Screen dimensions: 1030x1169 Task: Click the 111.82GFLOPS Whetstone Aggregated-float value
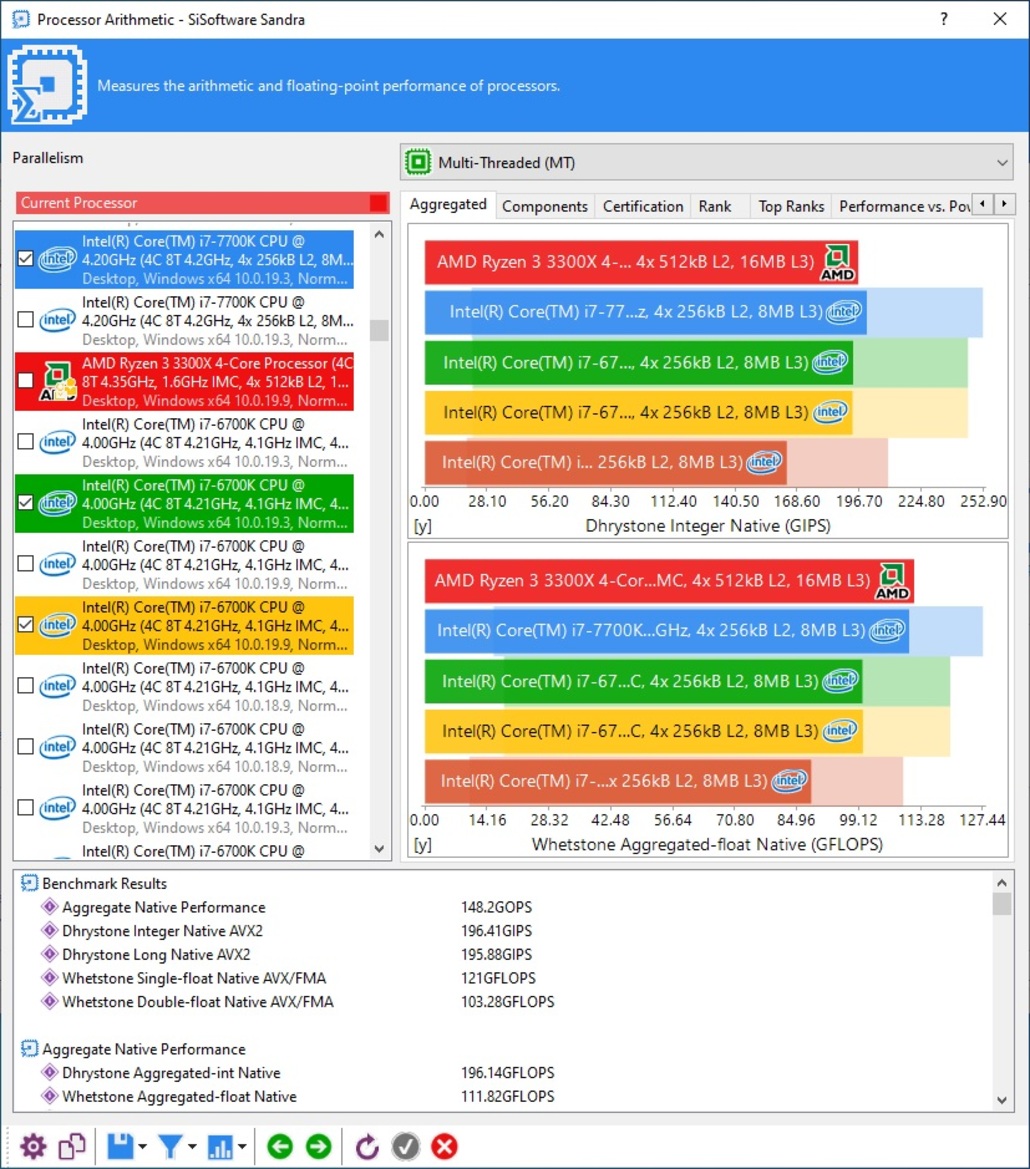click(x=508, y=1096)
